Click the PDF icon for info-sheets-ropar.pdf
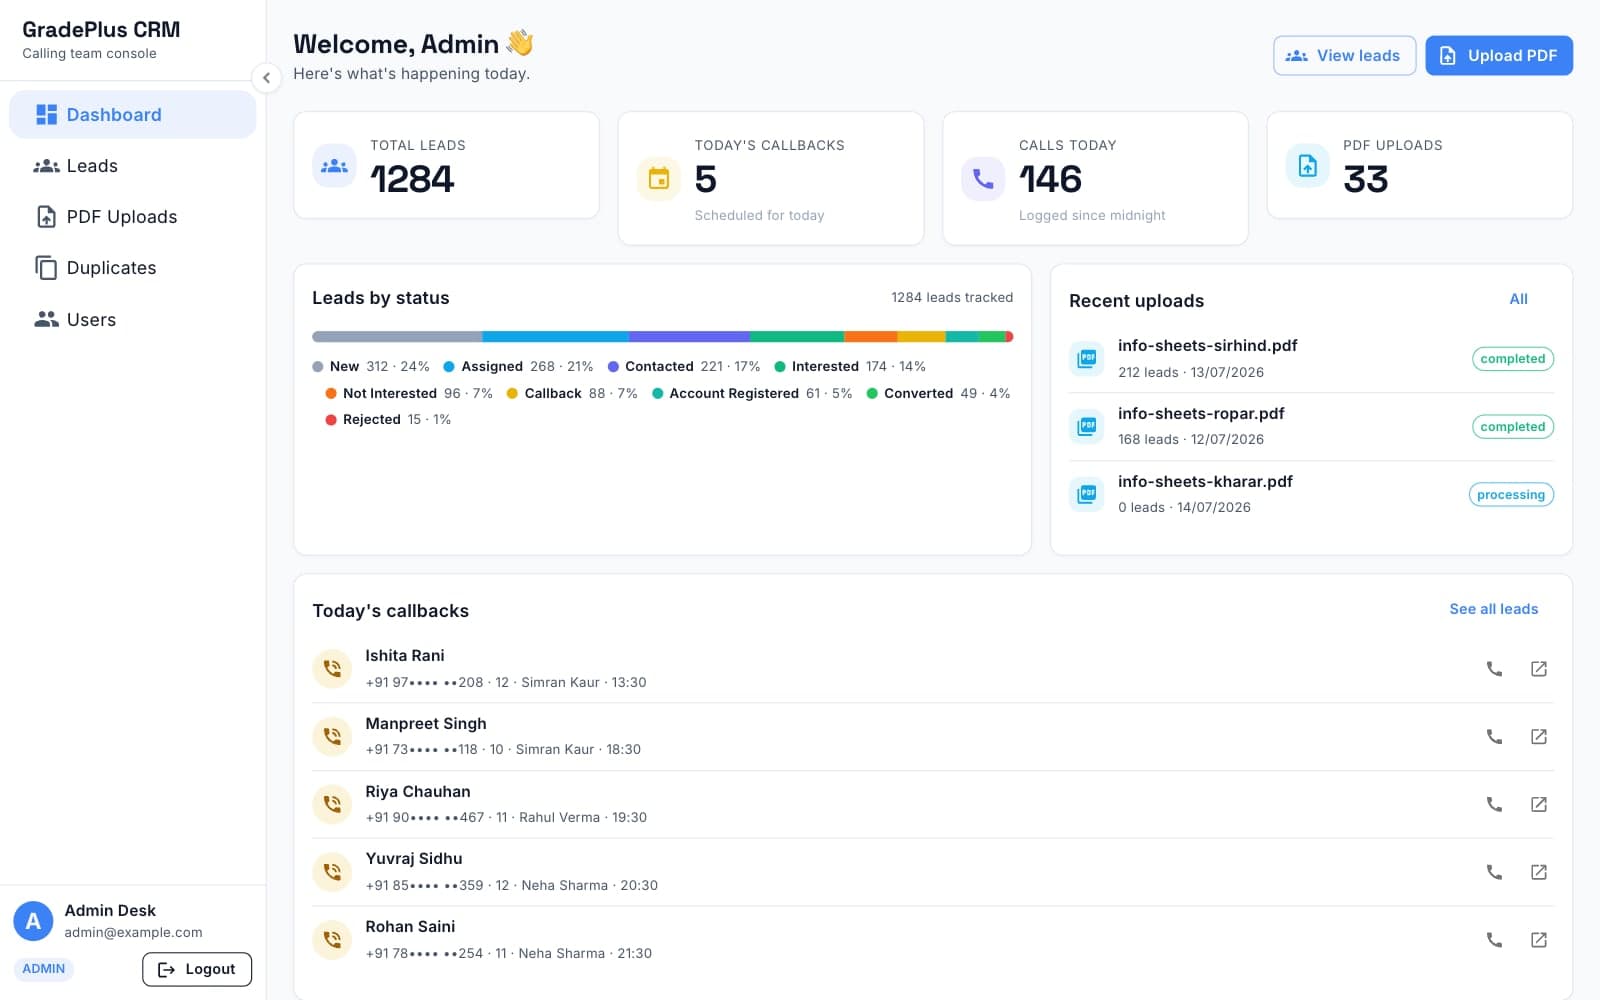 tap(1087, 426)
